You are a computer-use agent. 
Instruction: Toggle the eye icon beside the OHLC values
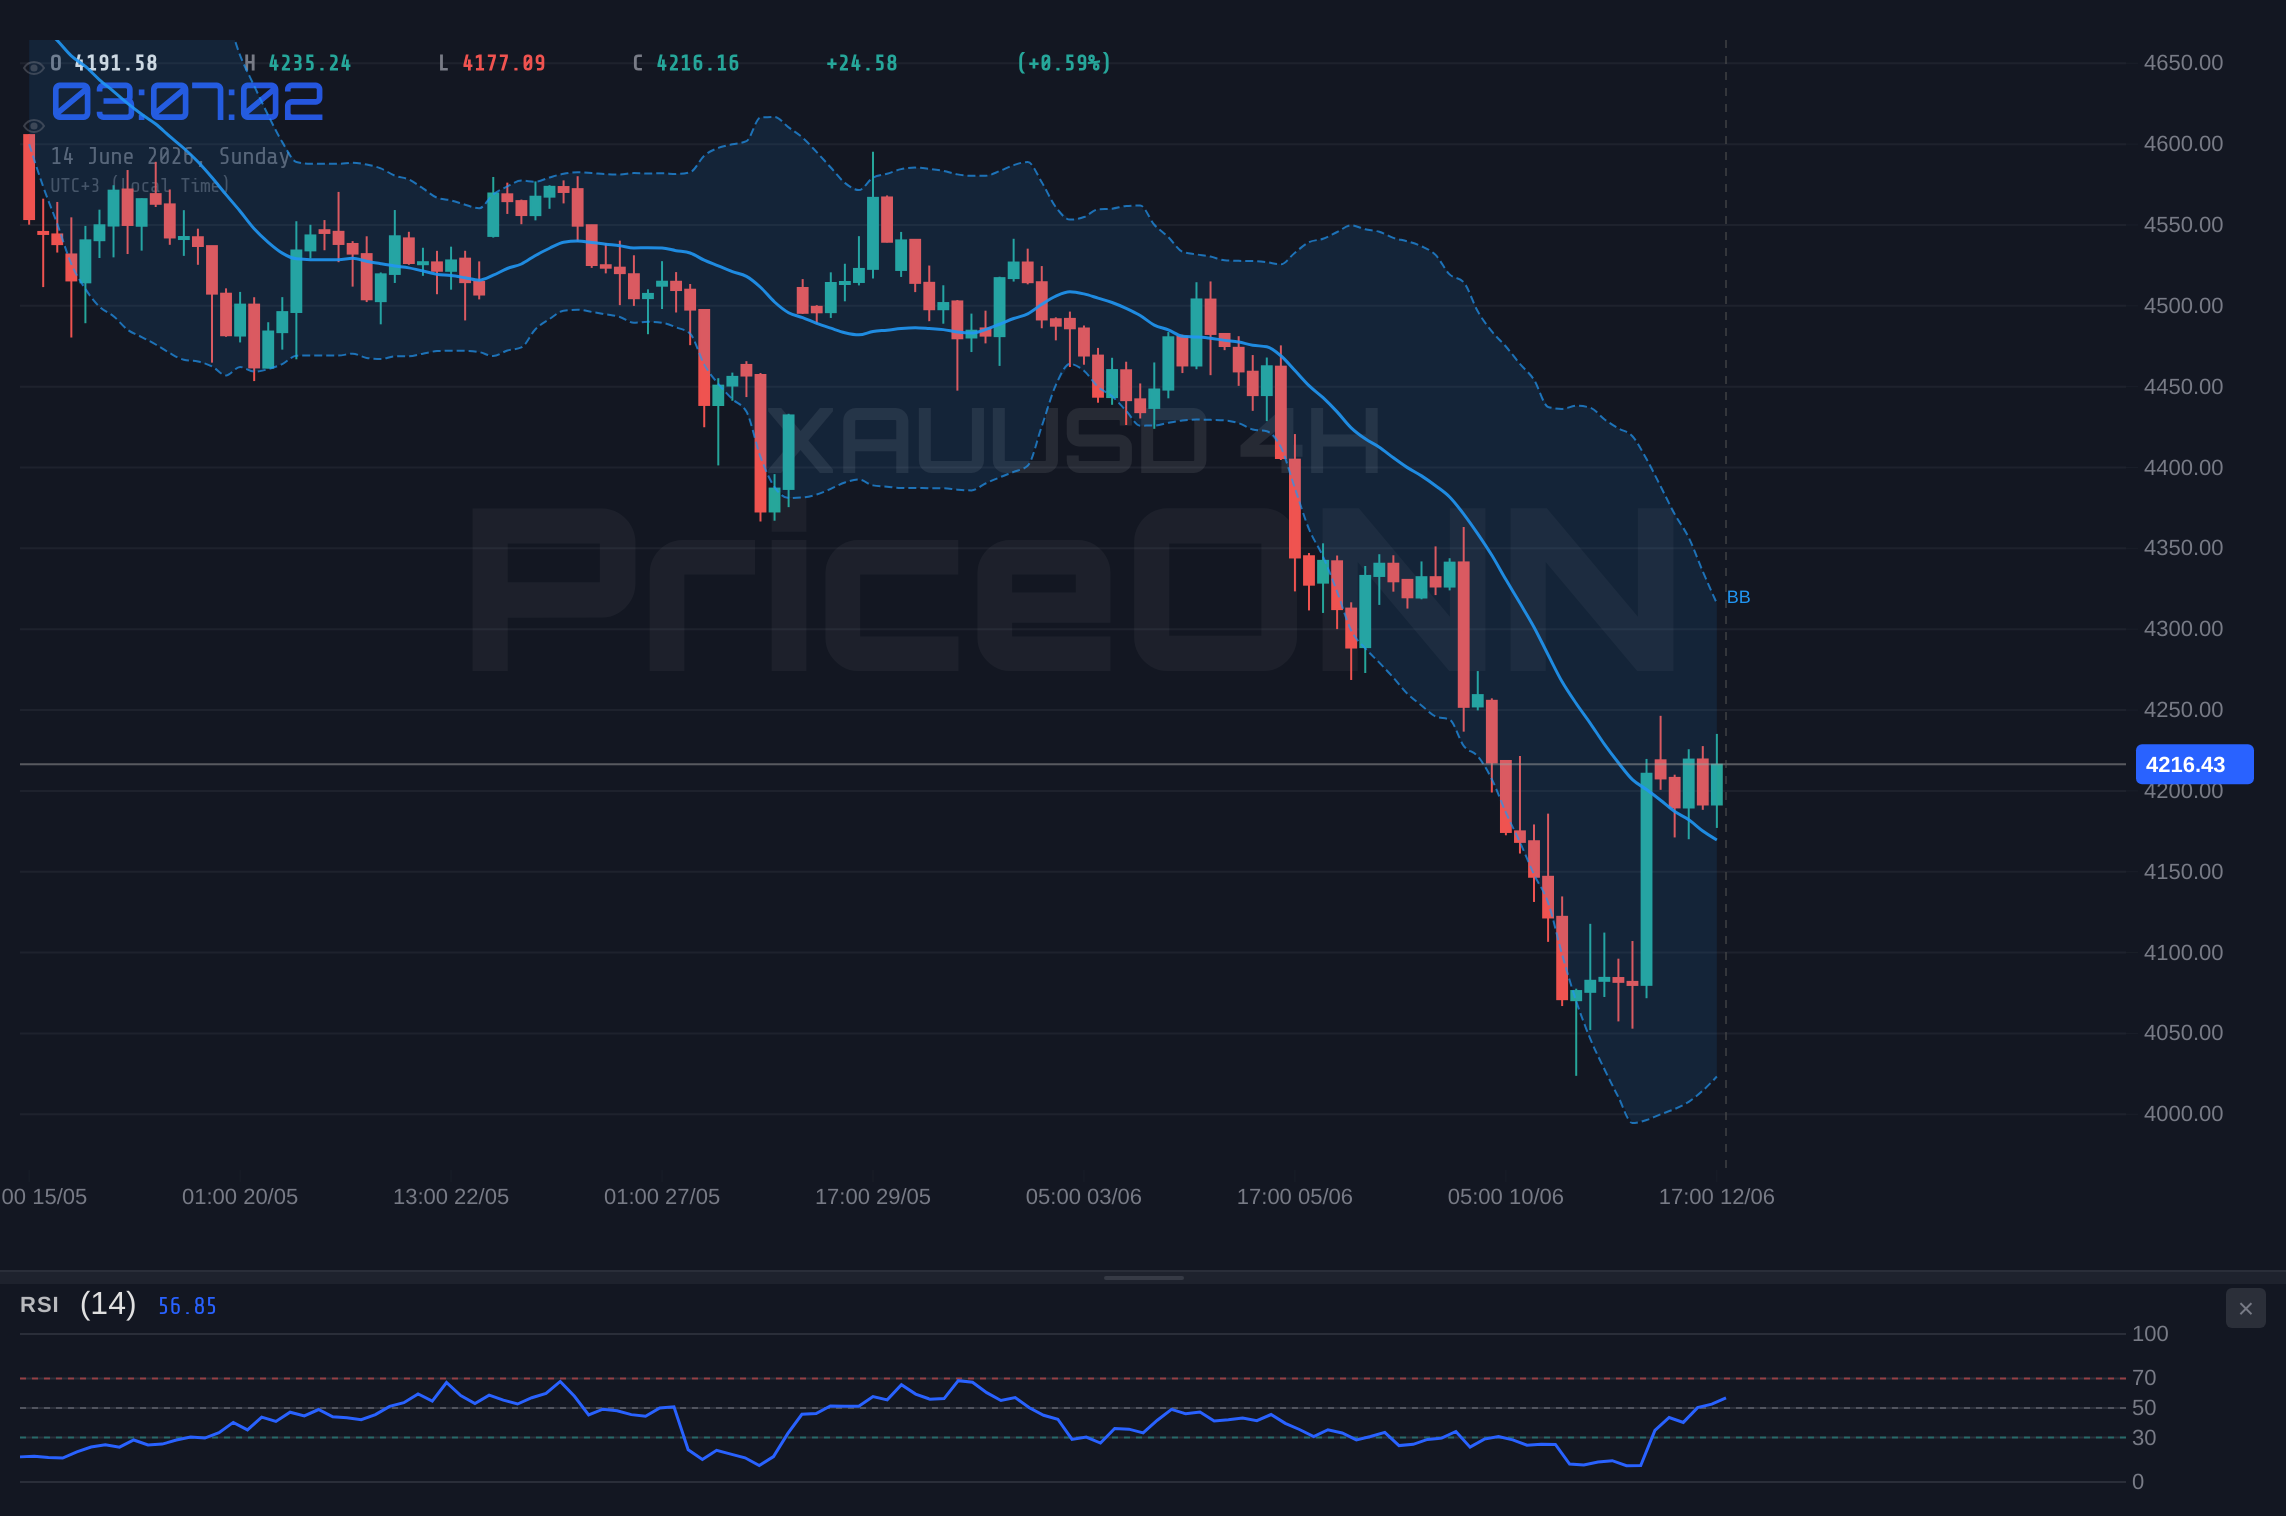33,68
